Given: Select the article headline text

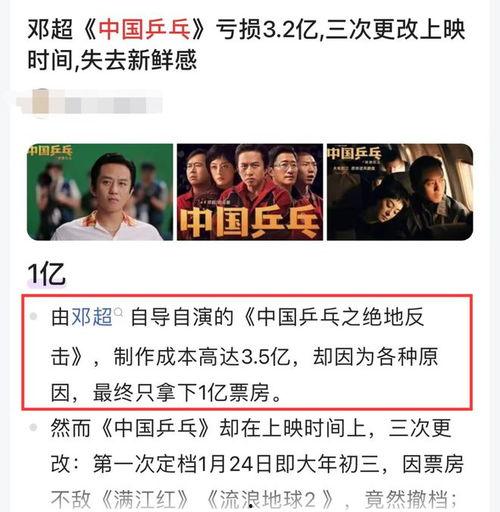Looking at the screenshot, I should coord(246,45).
